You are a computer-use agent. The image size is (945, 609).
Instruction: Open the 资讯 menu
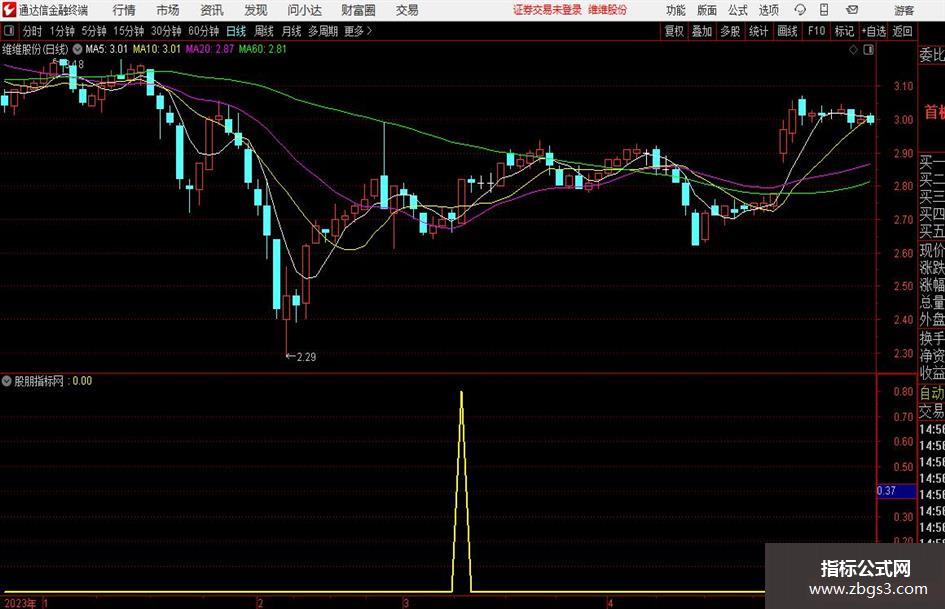(x=212, y=10)
